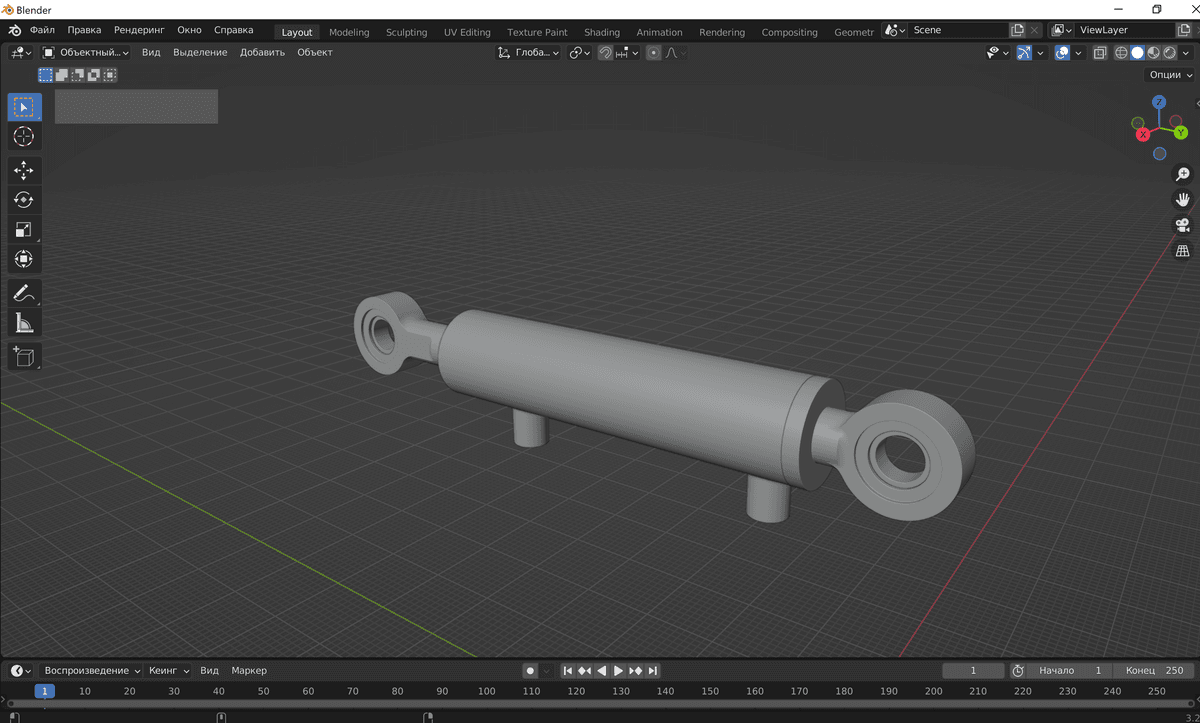The width and height of the screenshot is (1200, 723).
Task: Open the Add (Добавить) menu
Action: (262, 52)
